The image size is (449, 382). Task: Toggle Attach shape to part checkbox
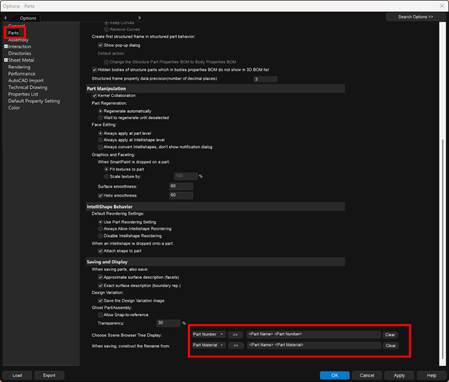click(x=100, y=251)
